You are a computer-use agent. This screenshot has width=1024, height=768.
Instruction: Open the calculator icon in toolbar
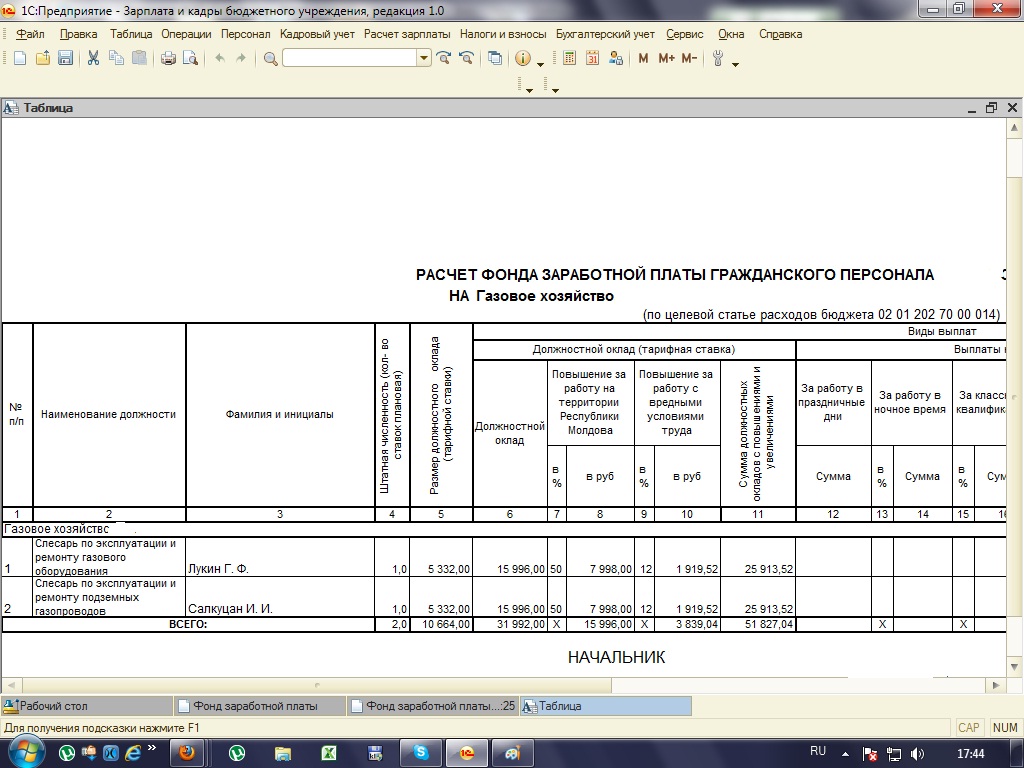click(x=570, y=58)
